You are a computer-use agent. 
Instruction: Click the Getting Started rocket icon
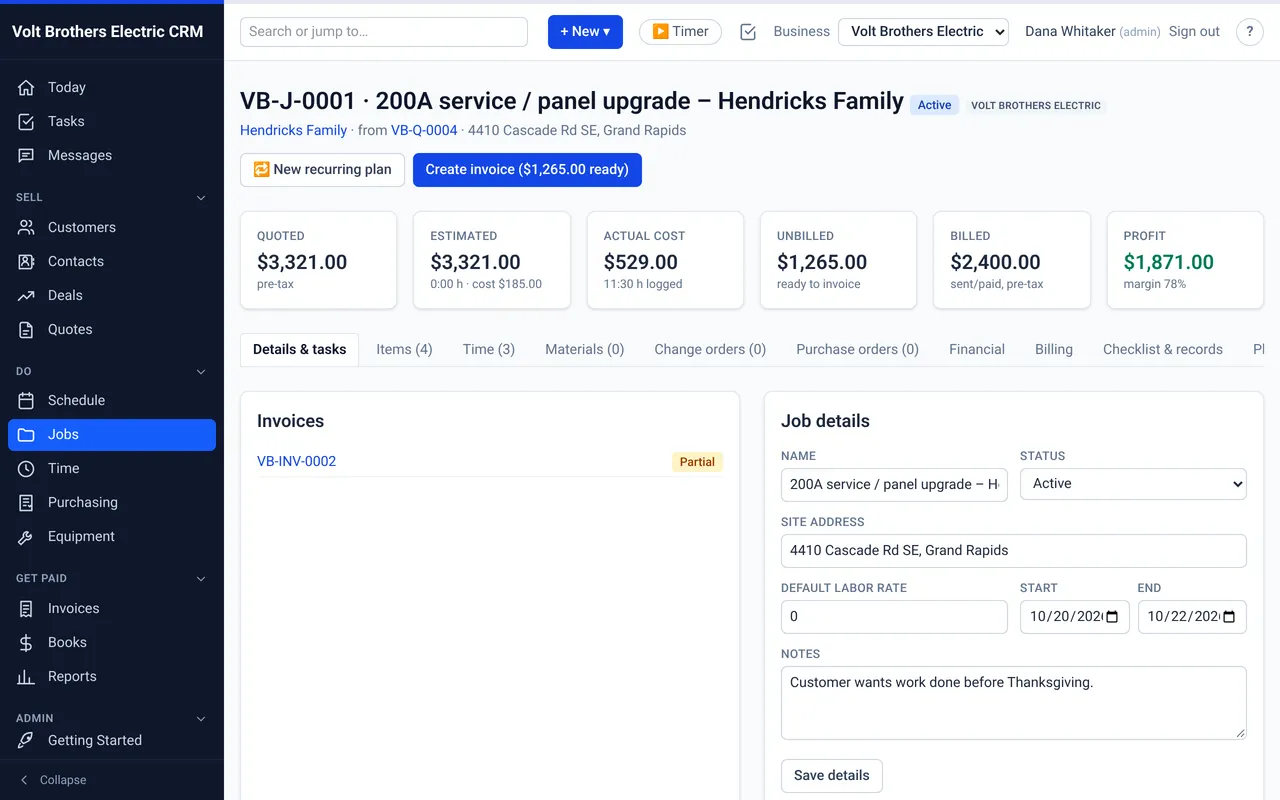(27, 740)
